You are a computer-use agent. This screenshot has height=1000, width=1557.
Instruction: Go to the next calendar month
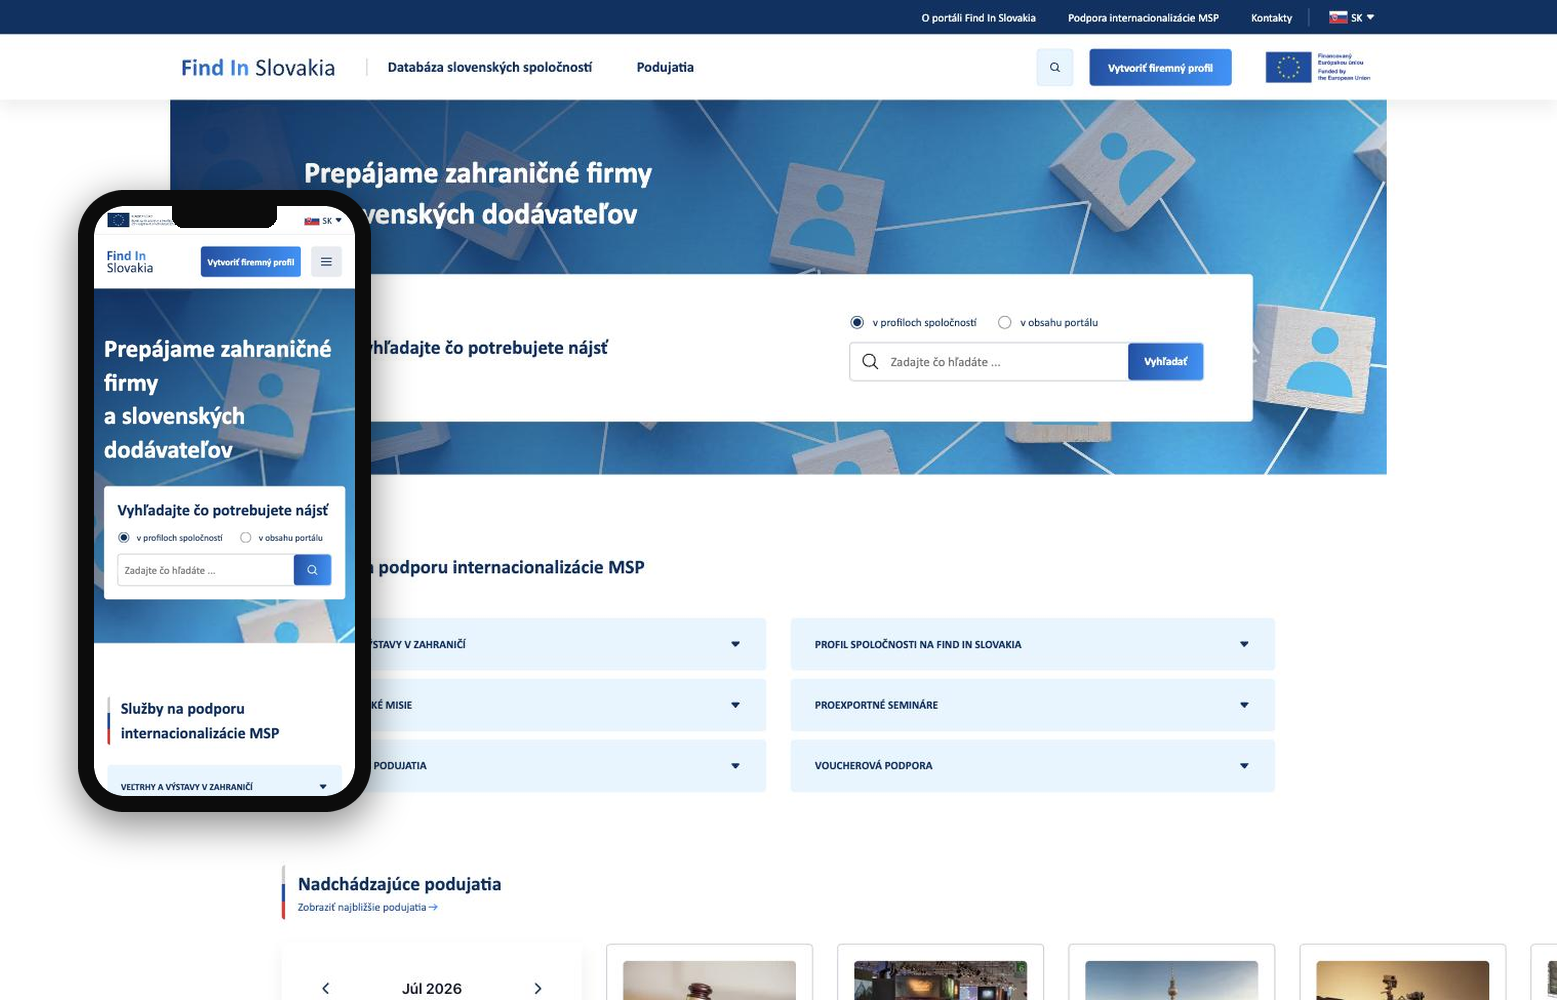point(538,988)
